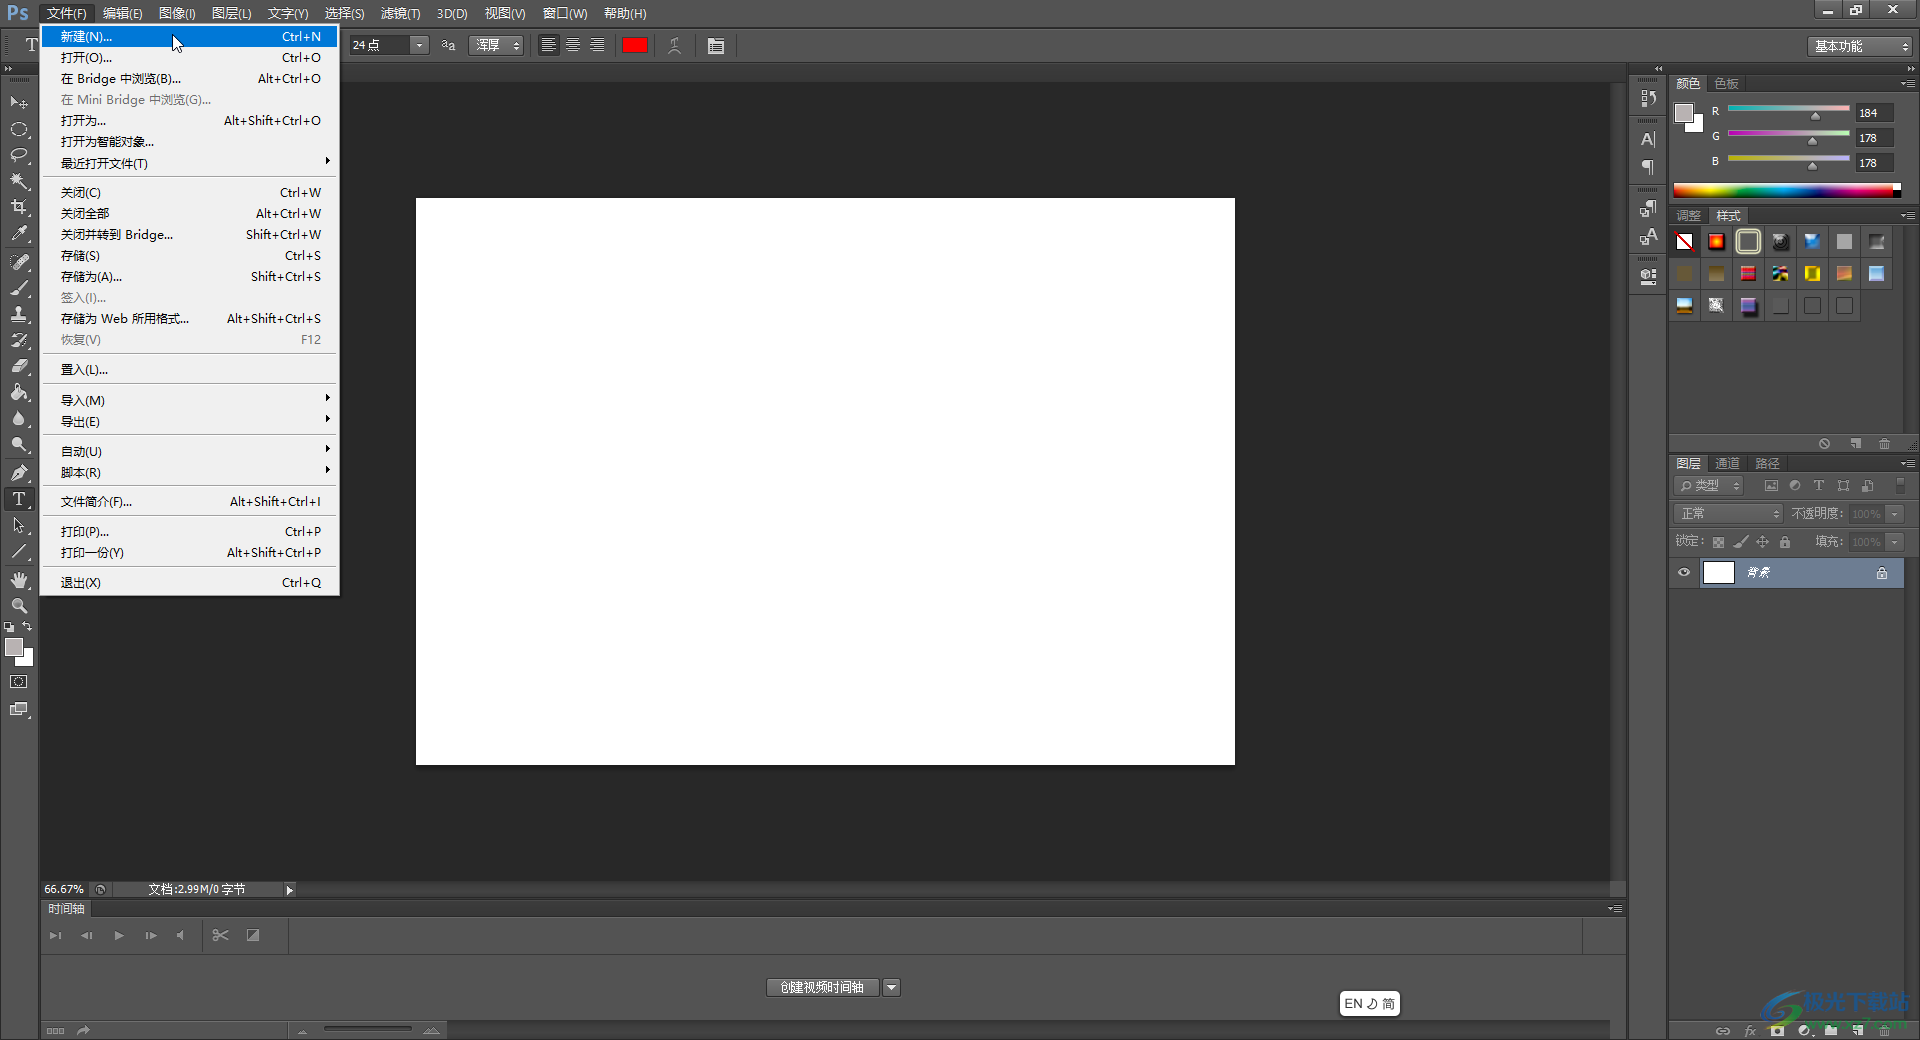Click the red text color swatch
Image resolution: width=1920 pixels, height=1040 pixels.
pyautogui.click(x=635, y=45)
